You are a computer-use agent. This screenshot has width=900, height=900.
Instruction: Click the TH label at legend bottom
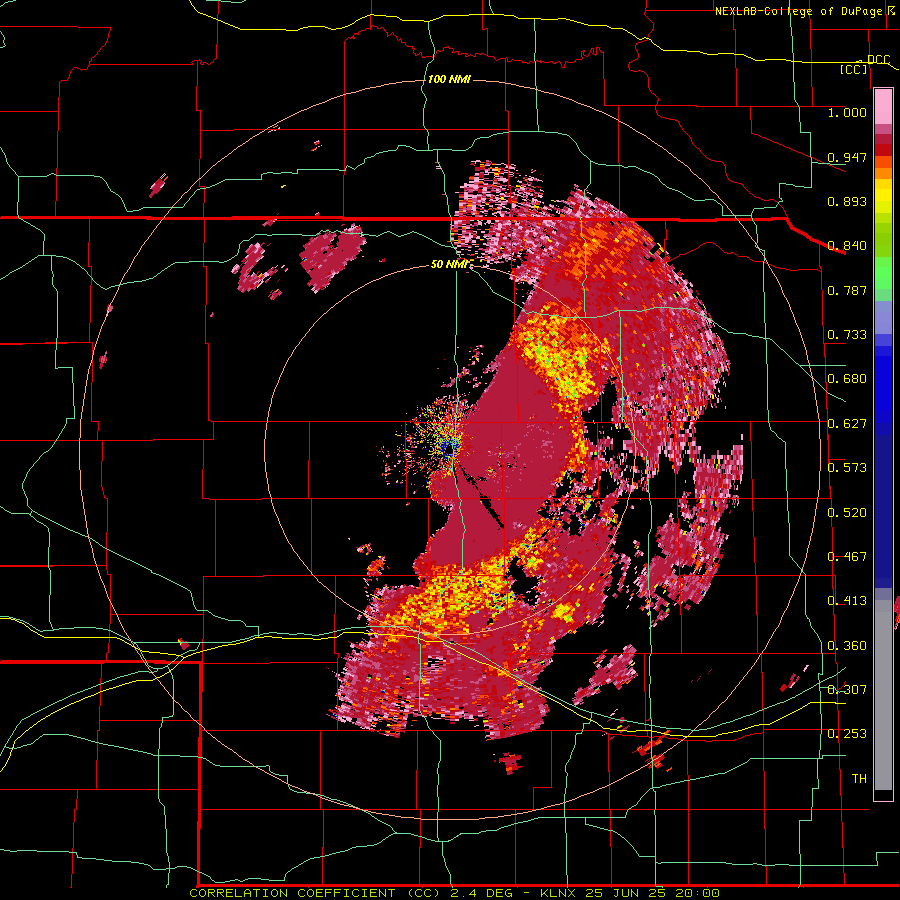[859, 779]
